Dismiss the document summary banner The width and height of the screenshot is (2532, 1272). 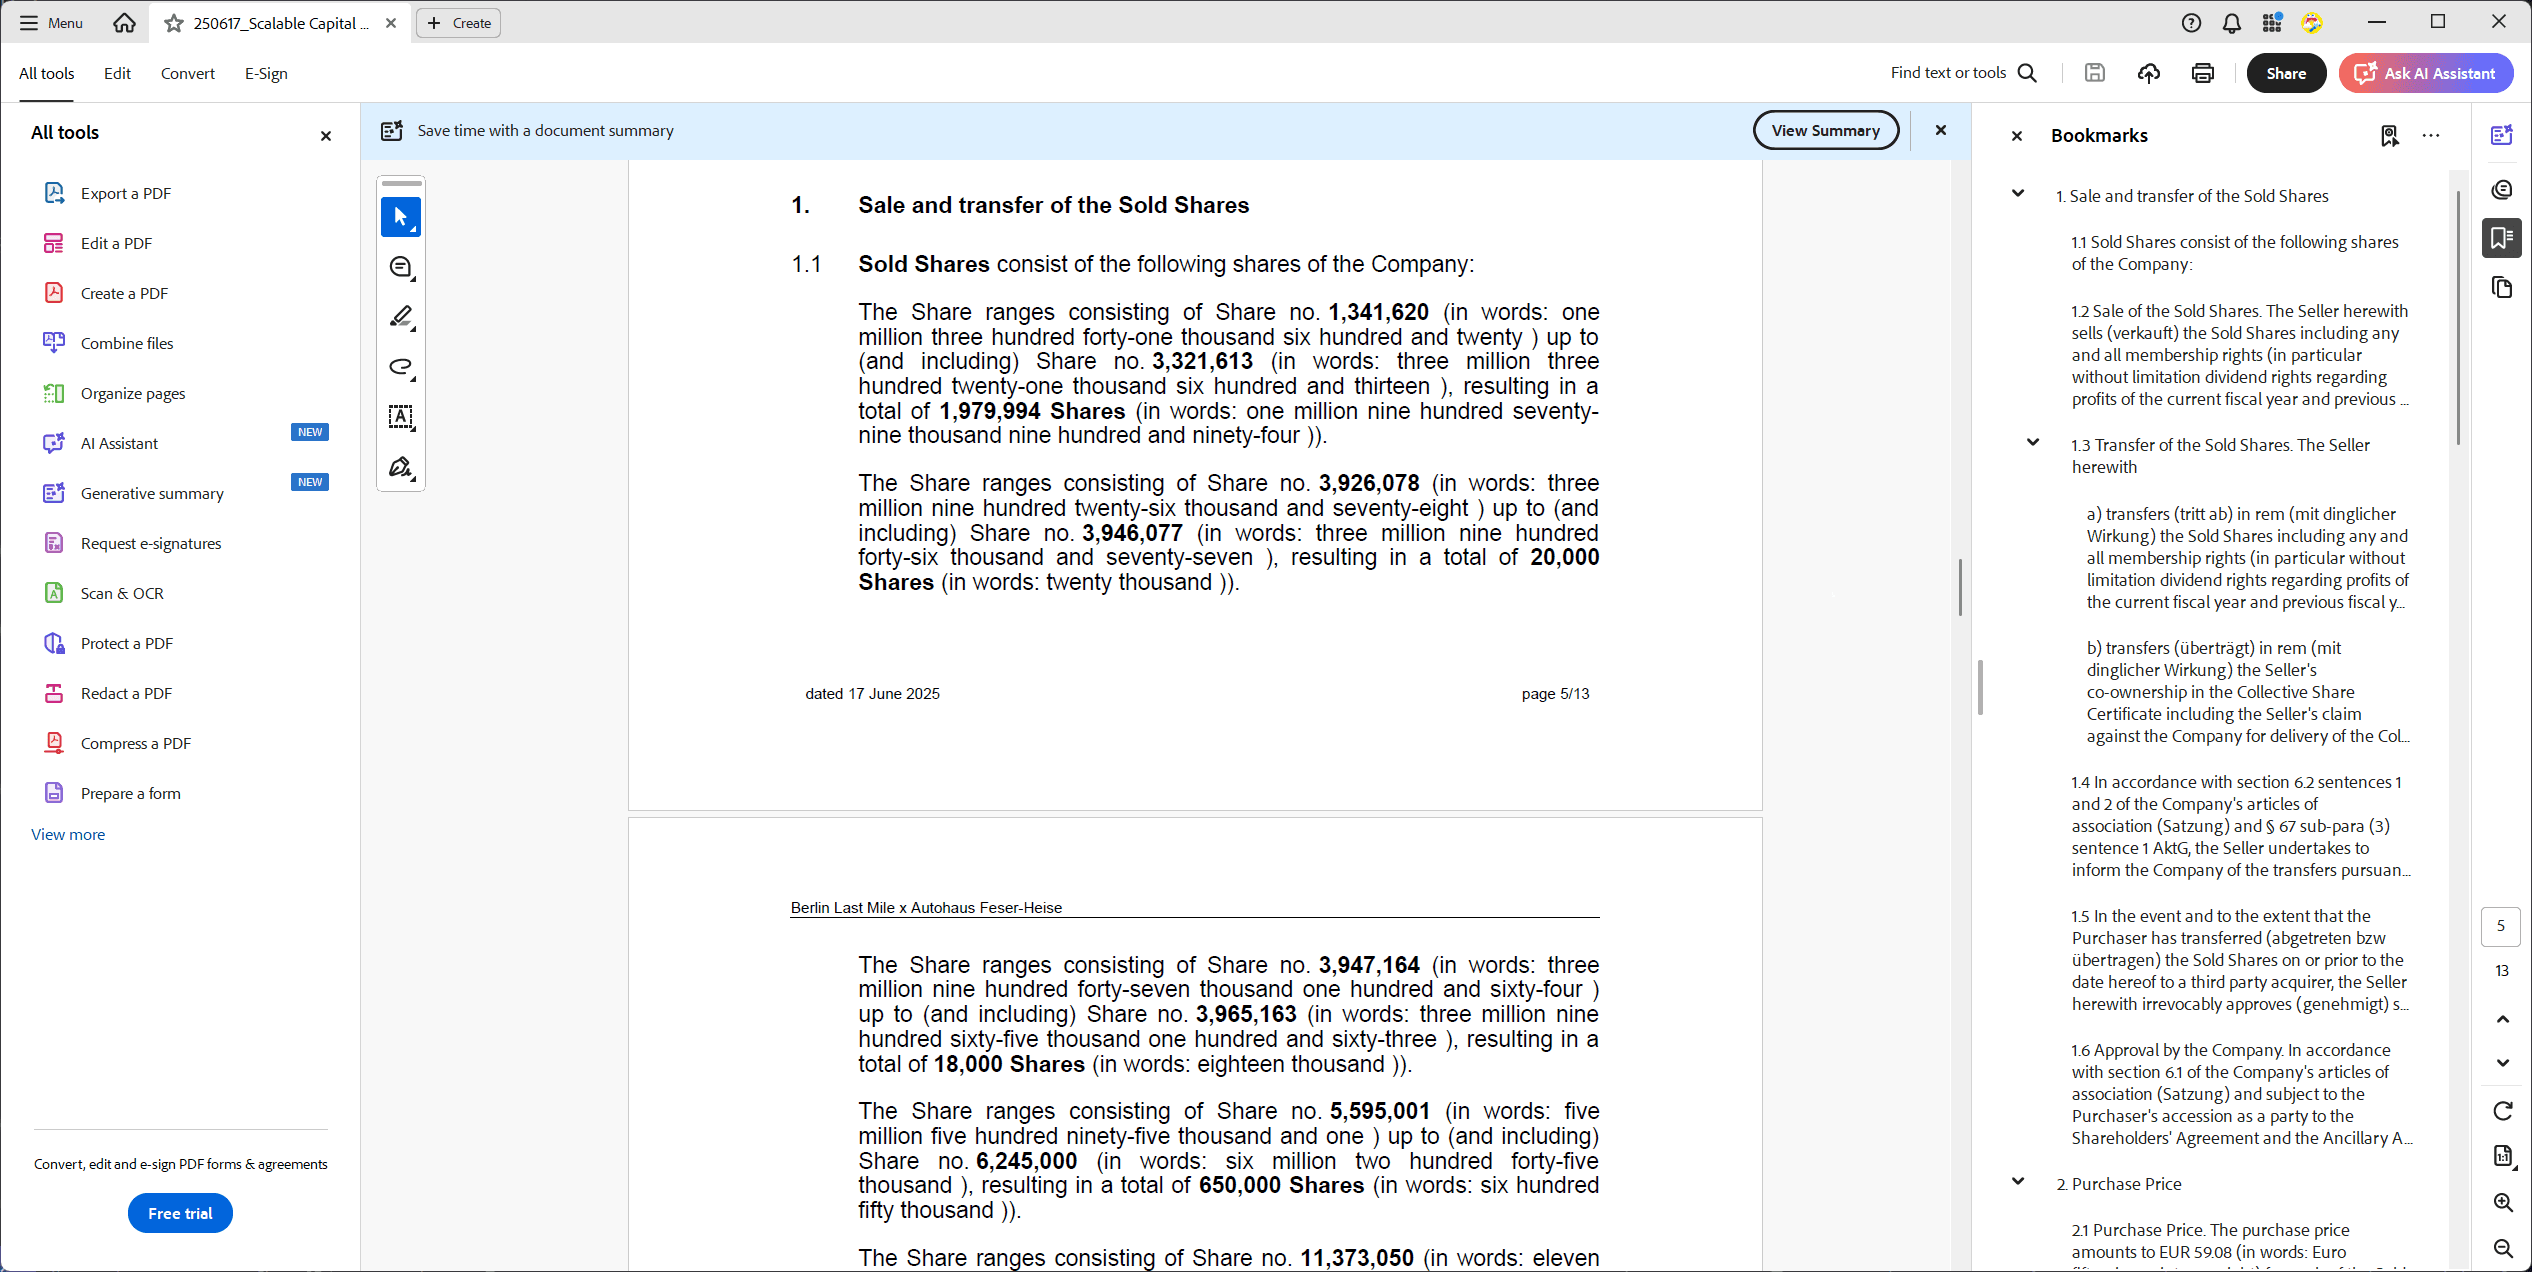click(1940, 130)
